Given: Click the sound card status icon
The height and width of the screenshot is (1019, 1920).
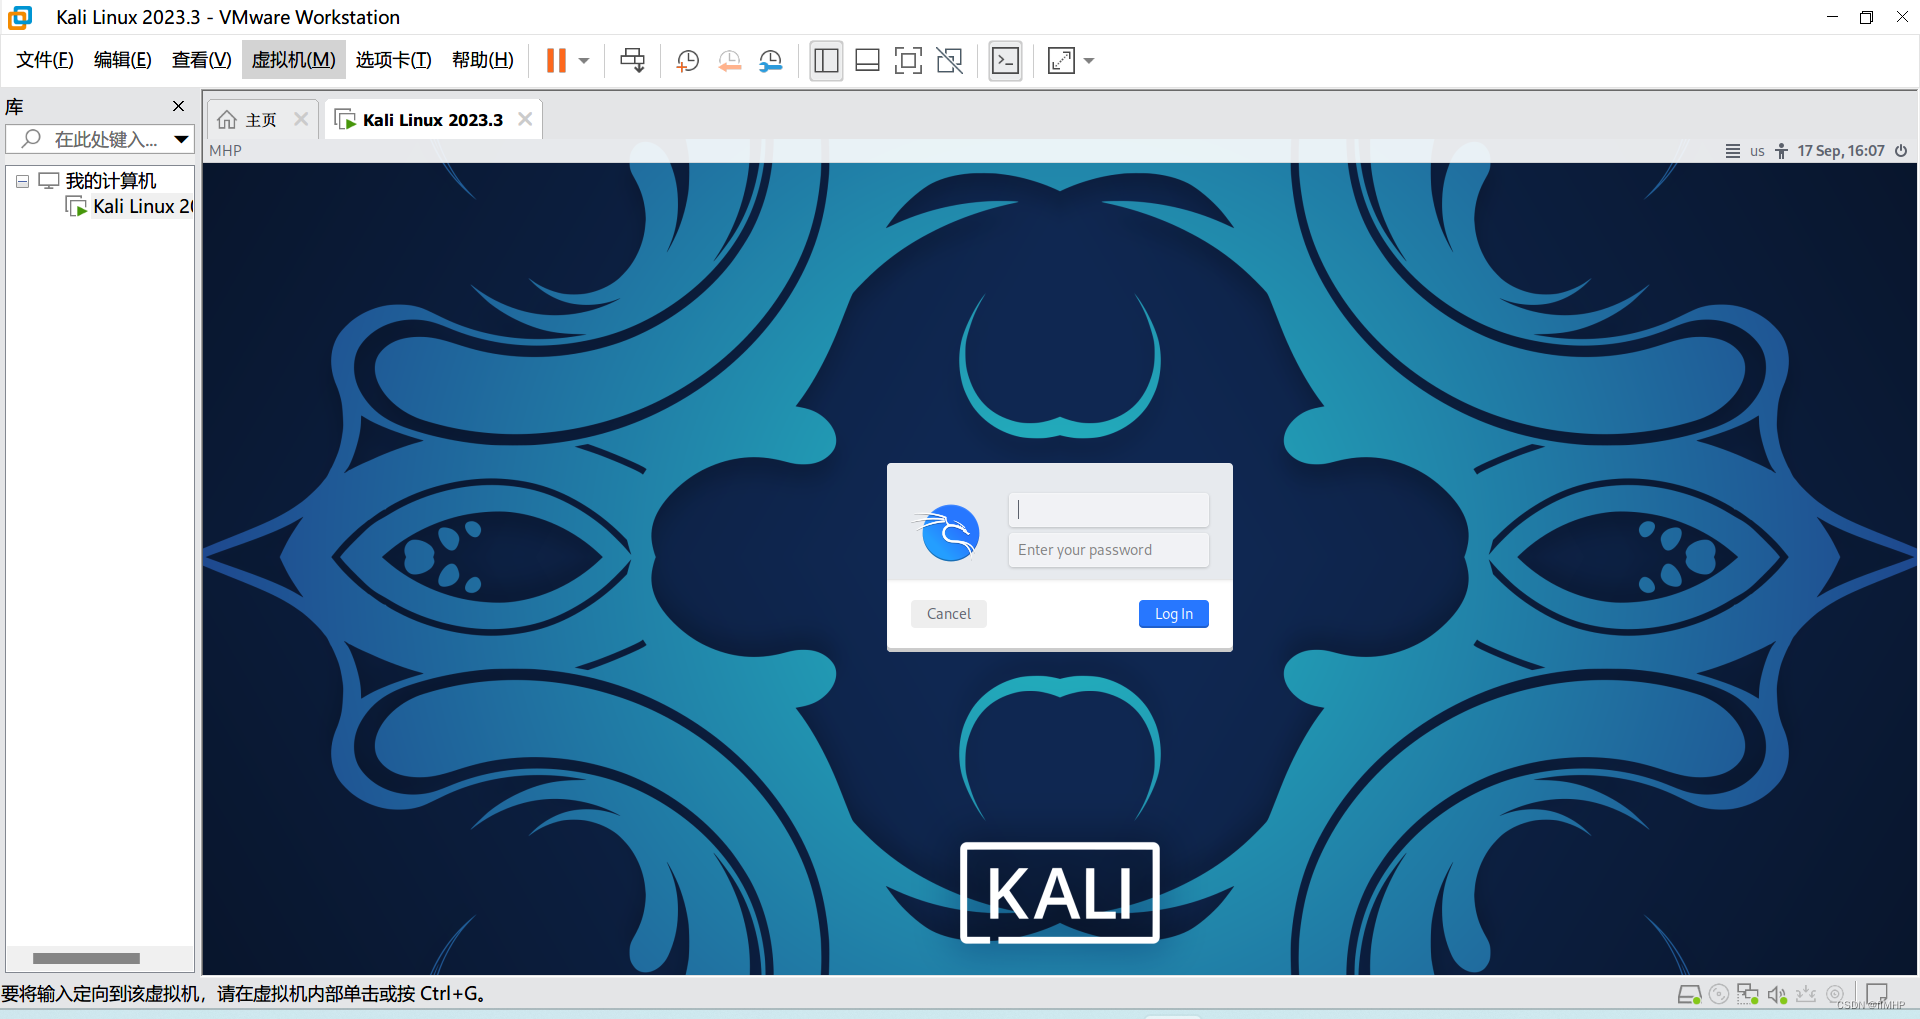Looking at the screenshot, I should 1776,994.
